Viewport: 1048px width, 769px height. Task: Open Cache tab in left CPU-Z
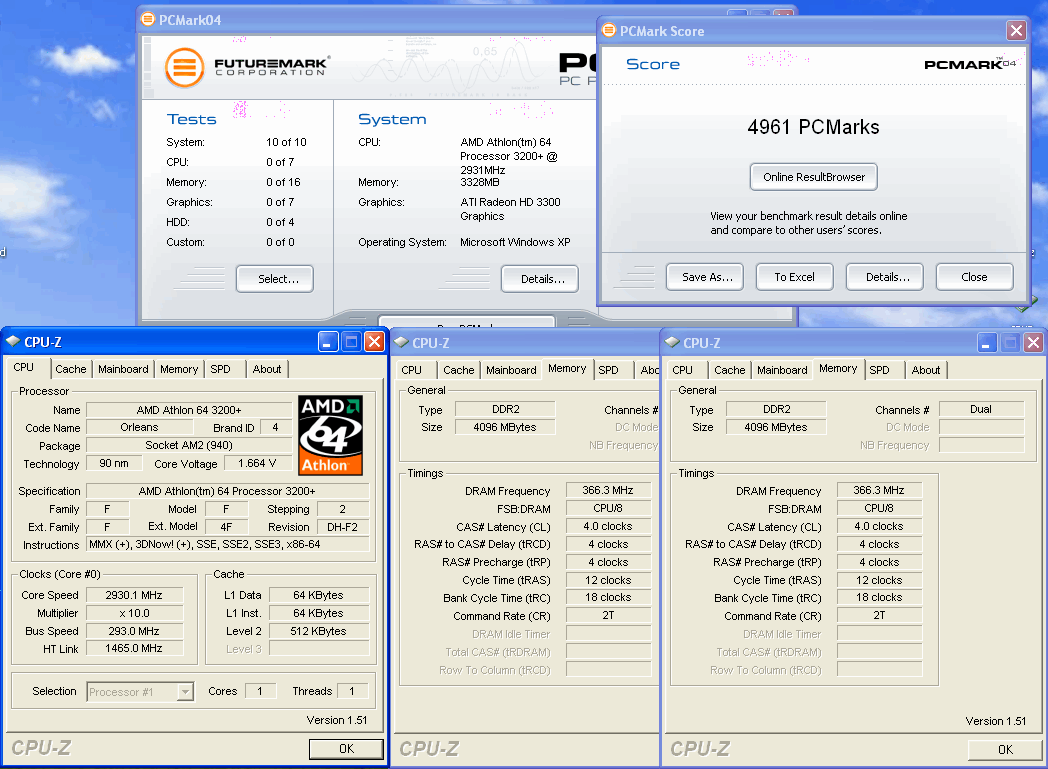coord(70,369)
